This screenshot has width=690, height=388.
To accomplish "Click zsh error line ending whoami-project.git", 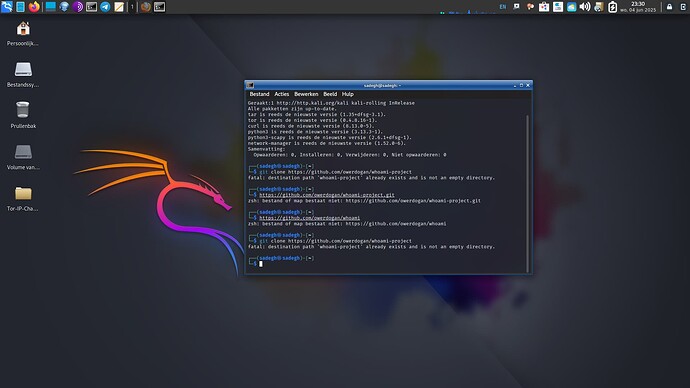I will coord(364,201).
